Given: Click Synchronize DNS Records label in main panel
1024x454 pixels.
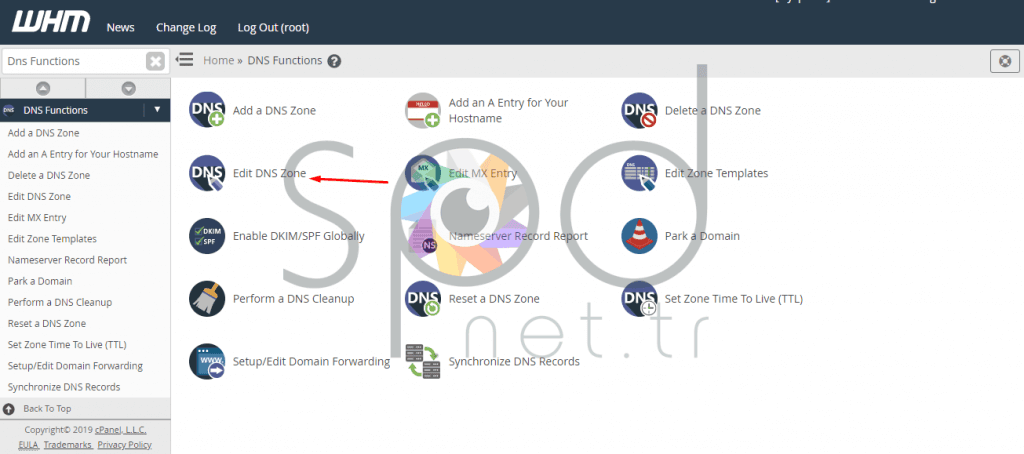Looking at the screenshot, I should pyautogui.click(x=515, y=361).
